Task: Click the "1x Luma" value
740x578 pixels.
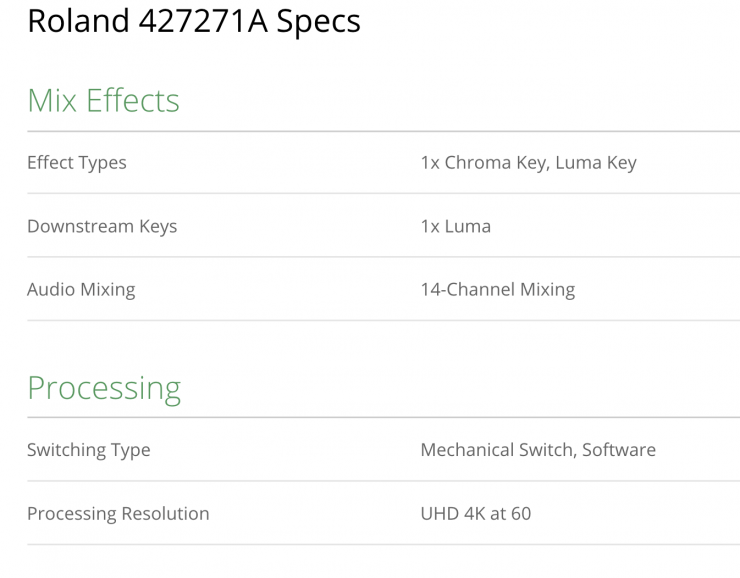Action: (x=456, y=226)
